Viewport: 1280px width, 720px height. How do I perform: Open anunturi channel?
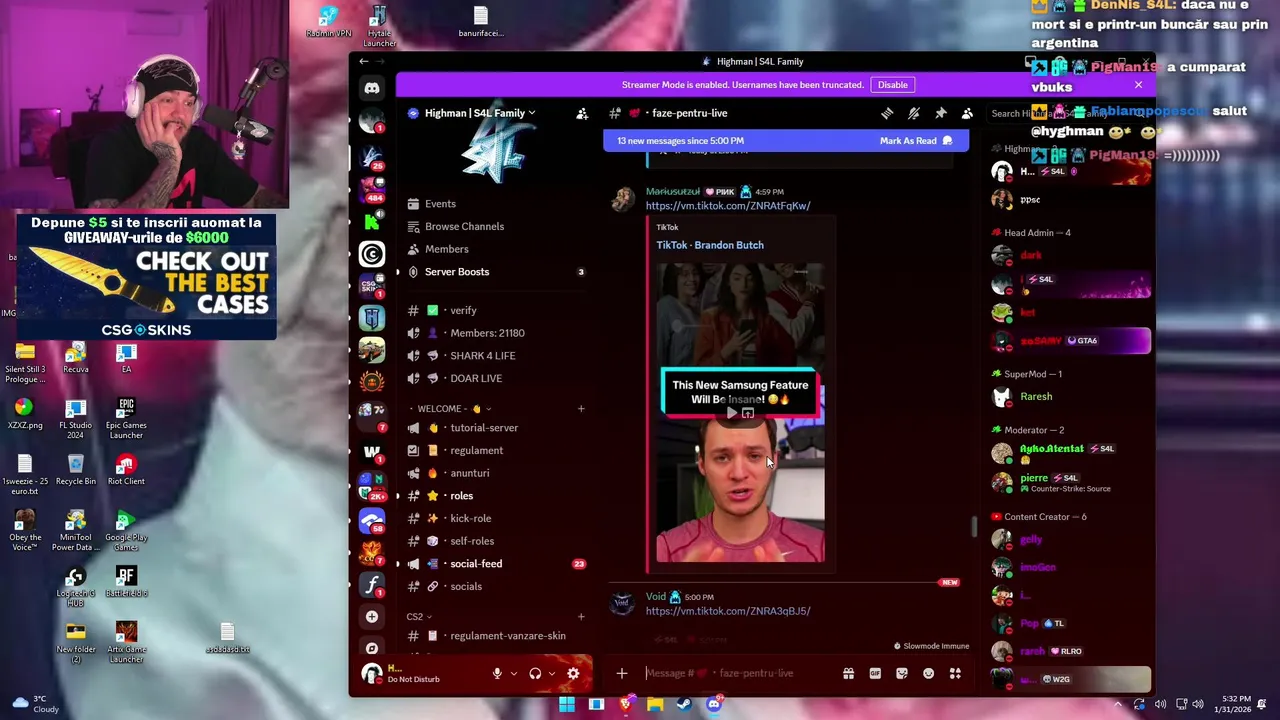coord(469,473)
